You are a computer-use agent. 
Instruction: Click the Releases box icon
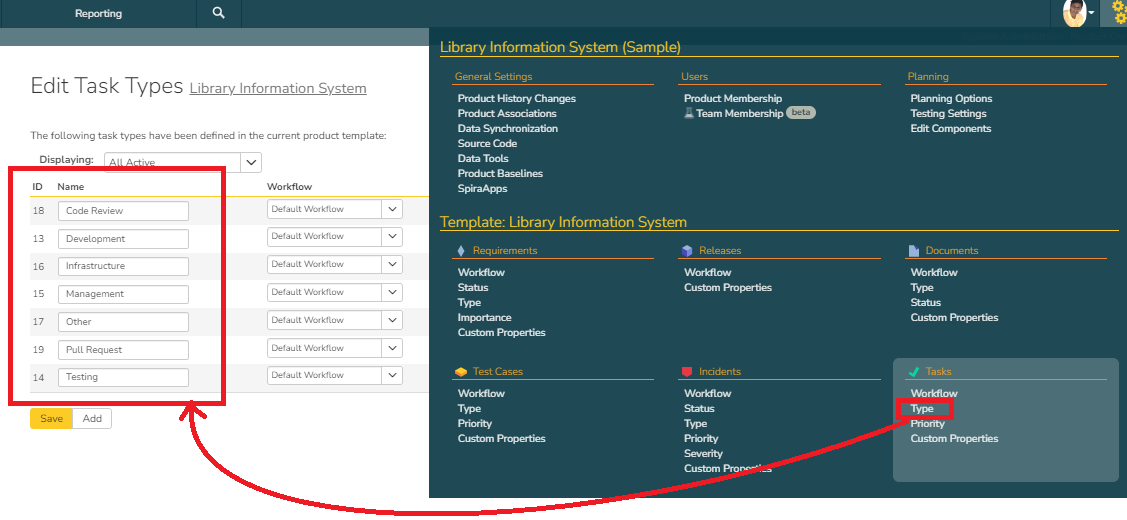pyautogui.click(x=687, y=251)
